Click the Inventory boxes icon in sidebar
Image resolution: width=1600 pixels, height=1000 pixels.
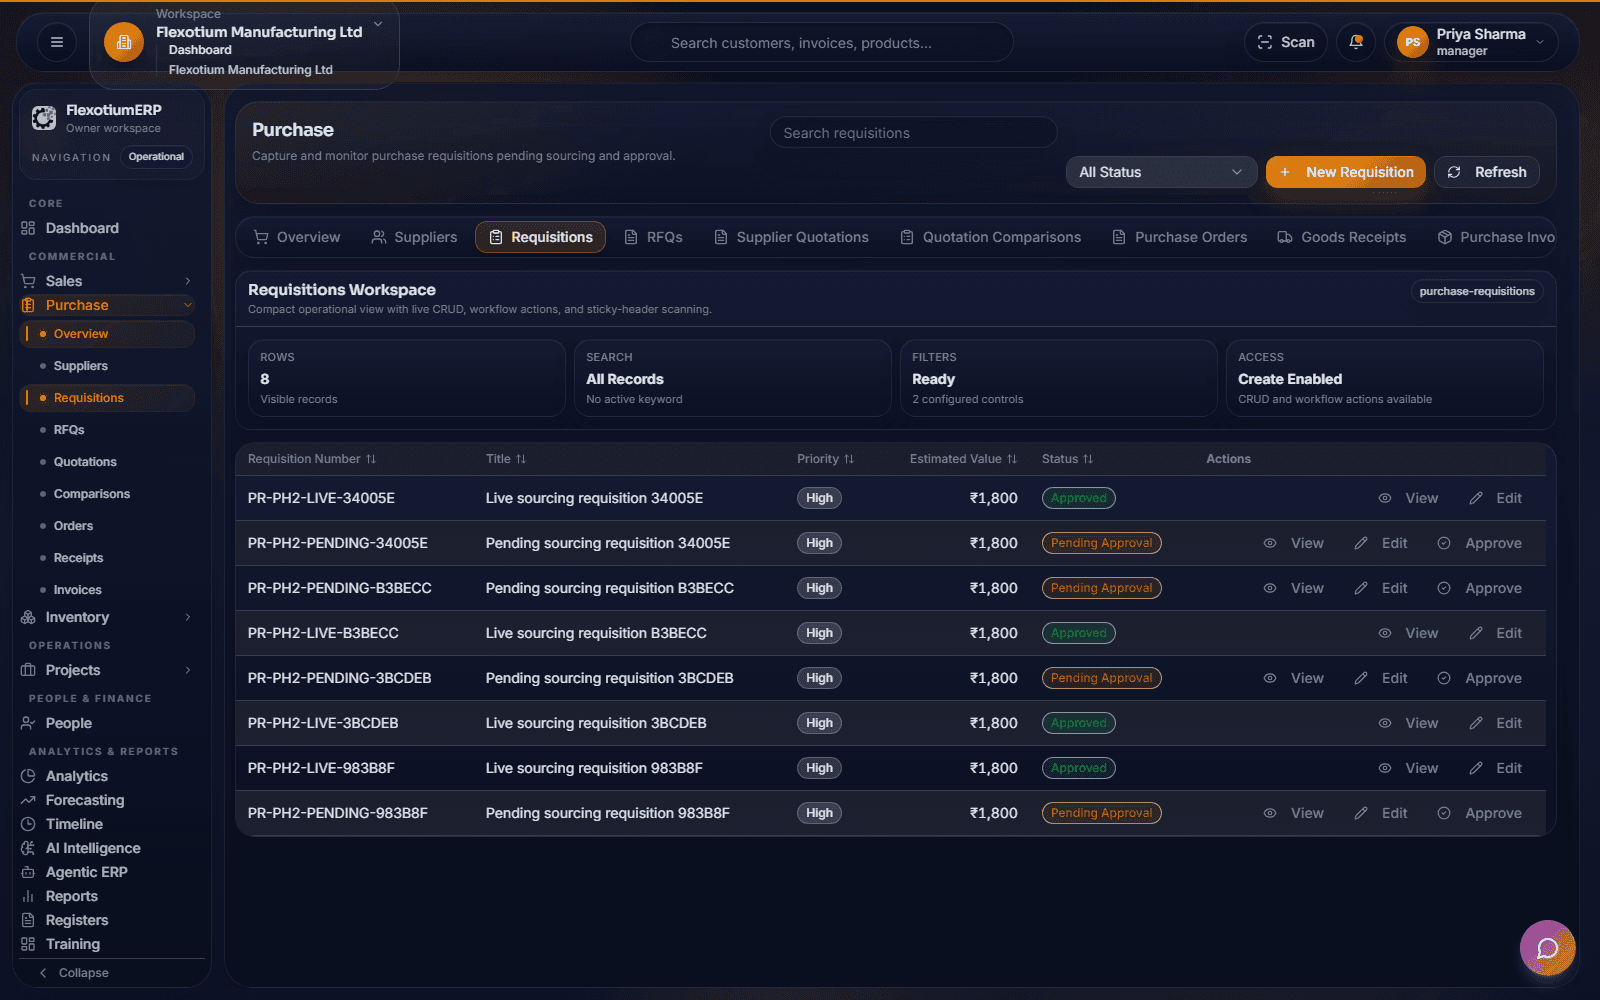pyautogui.click(x=28, y=617)
